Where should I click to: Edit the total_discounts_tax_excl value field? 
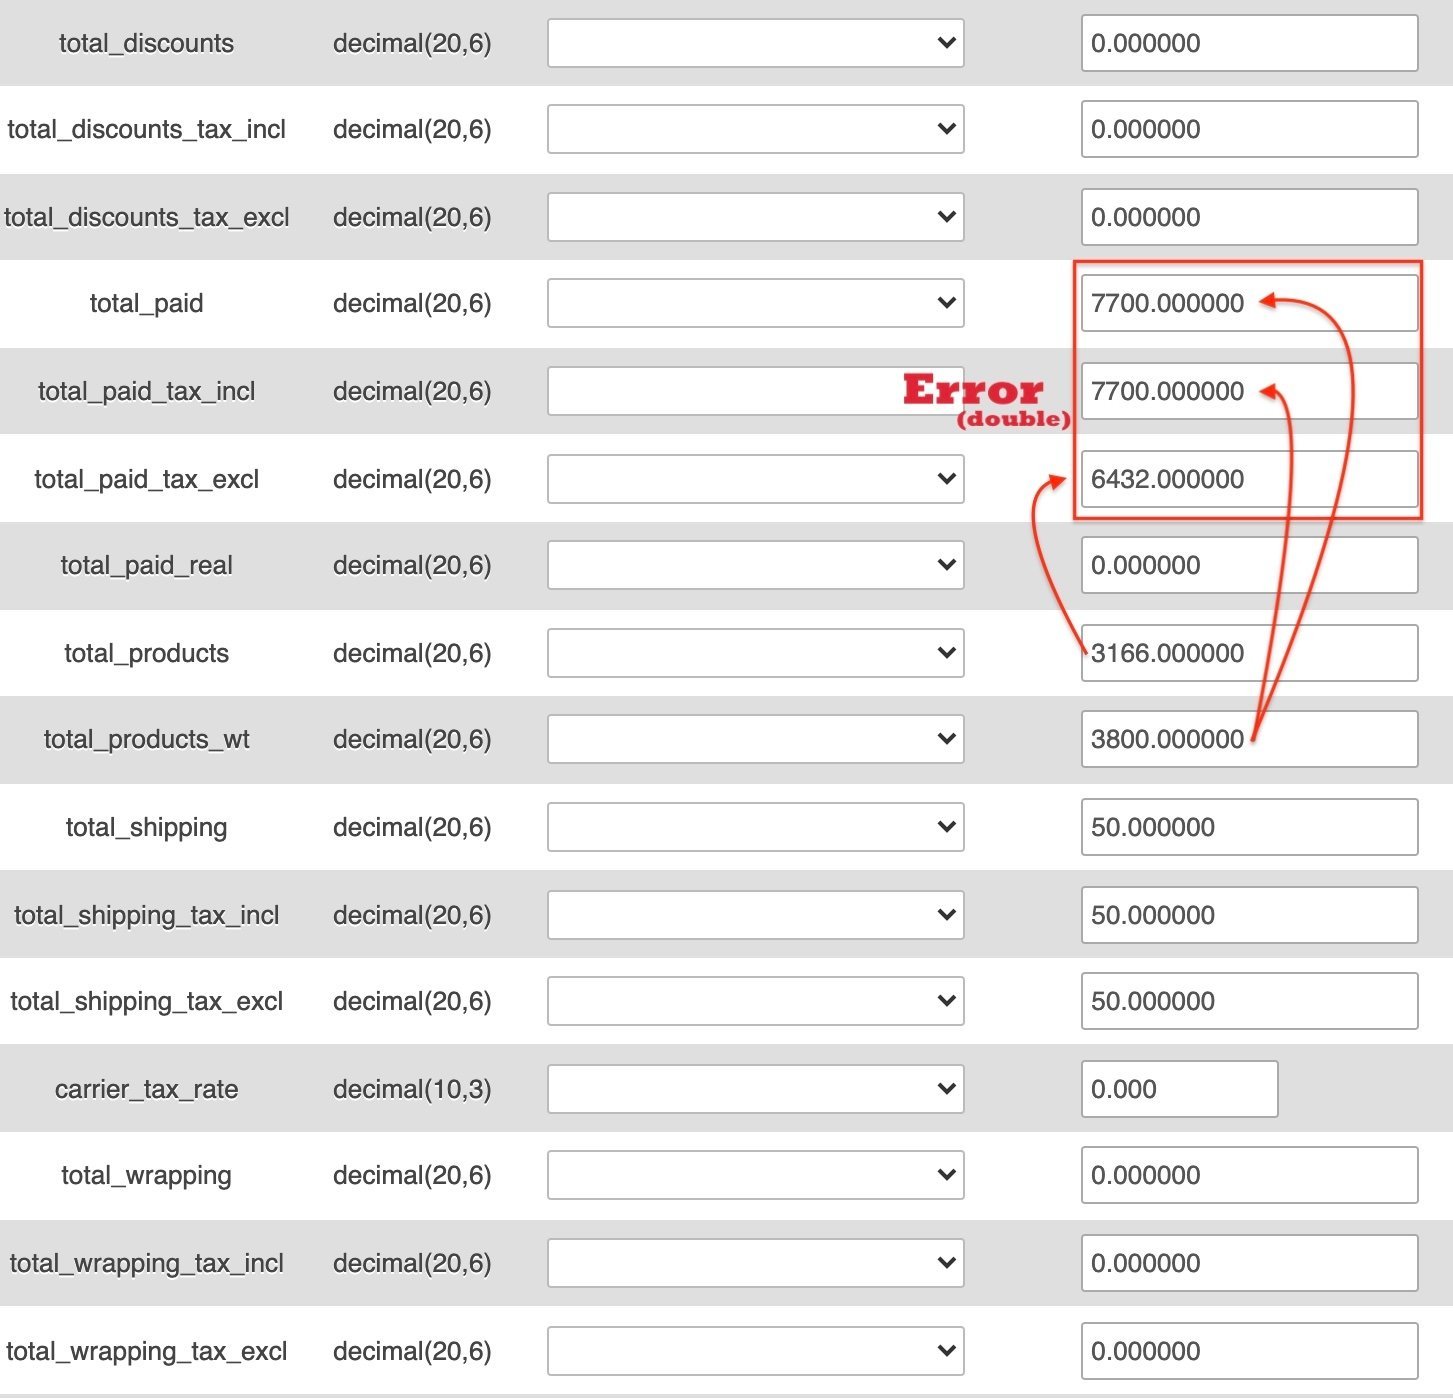click(1249, 217)
